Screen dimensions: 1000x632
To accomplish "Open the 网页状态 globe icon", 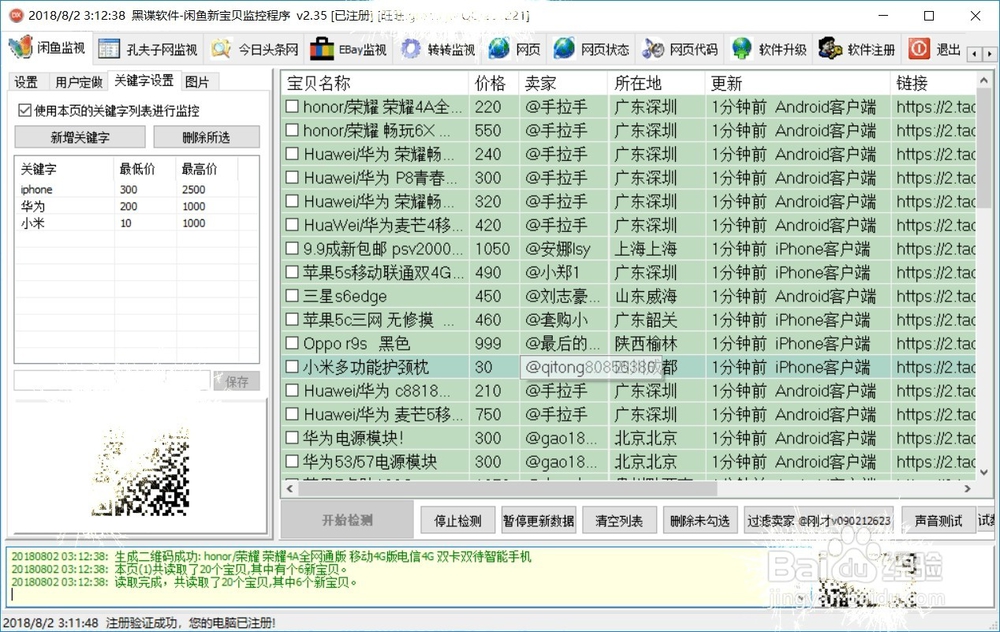I will coord(564,49).
